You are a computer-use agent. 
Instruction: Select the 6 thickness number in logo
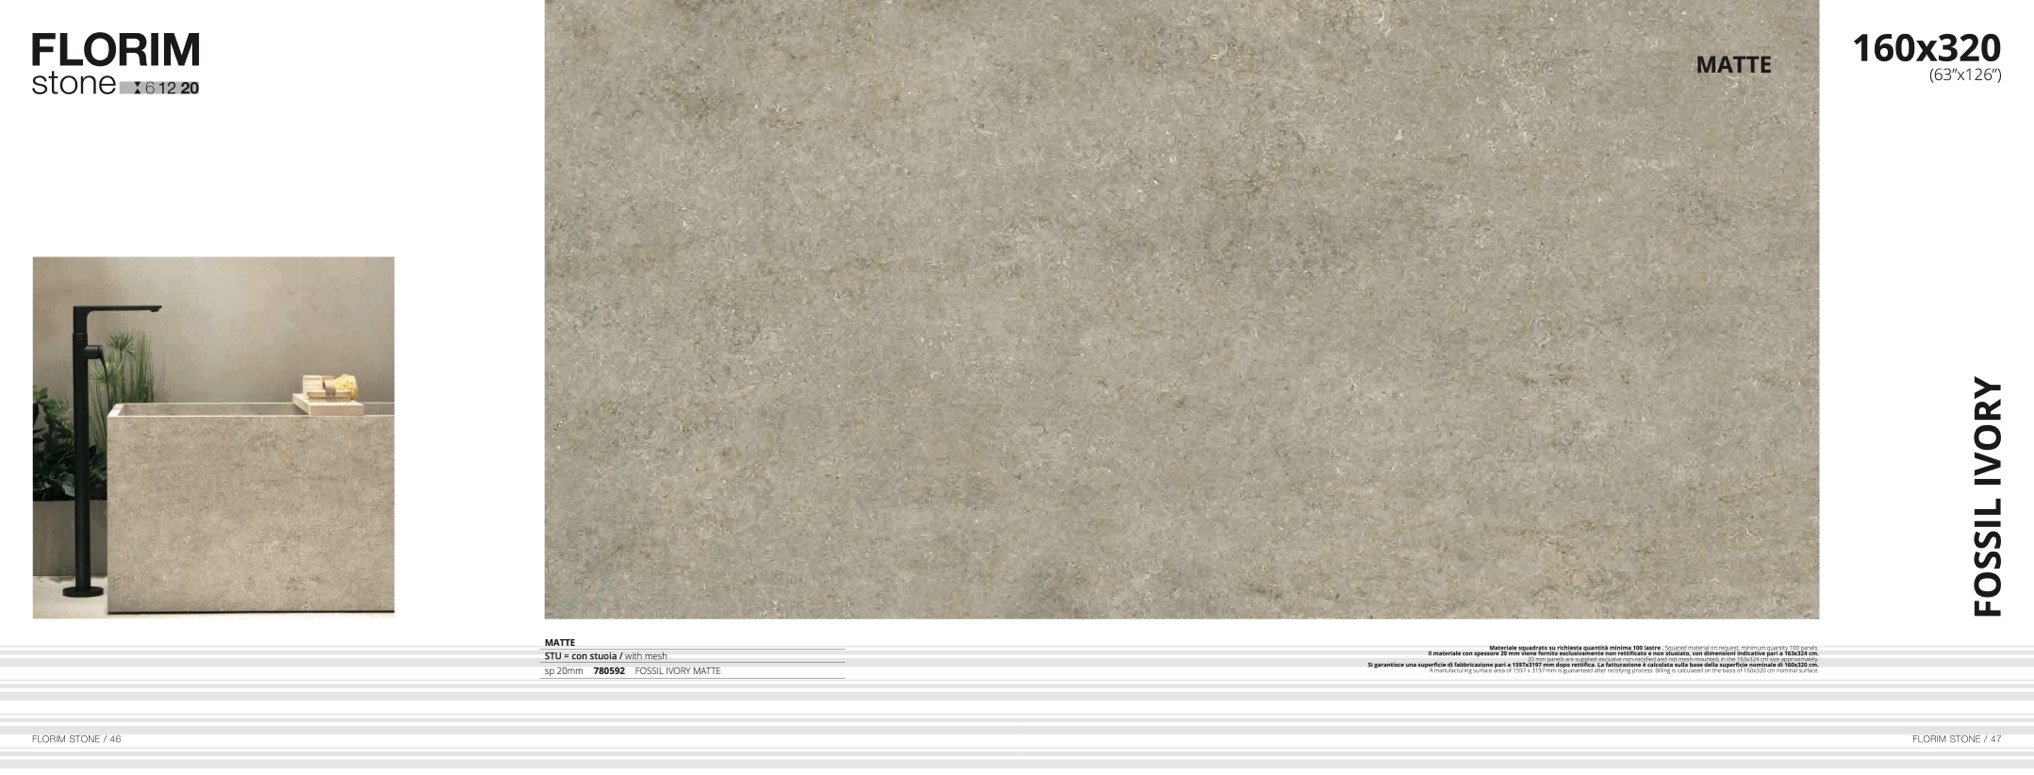pyautogui.click(x=150, y=88)
